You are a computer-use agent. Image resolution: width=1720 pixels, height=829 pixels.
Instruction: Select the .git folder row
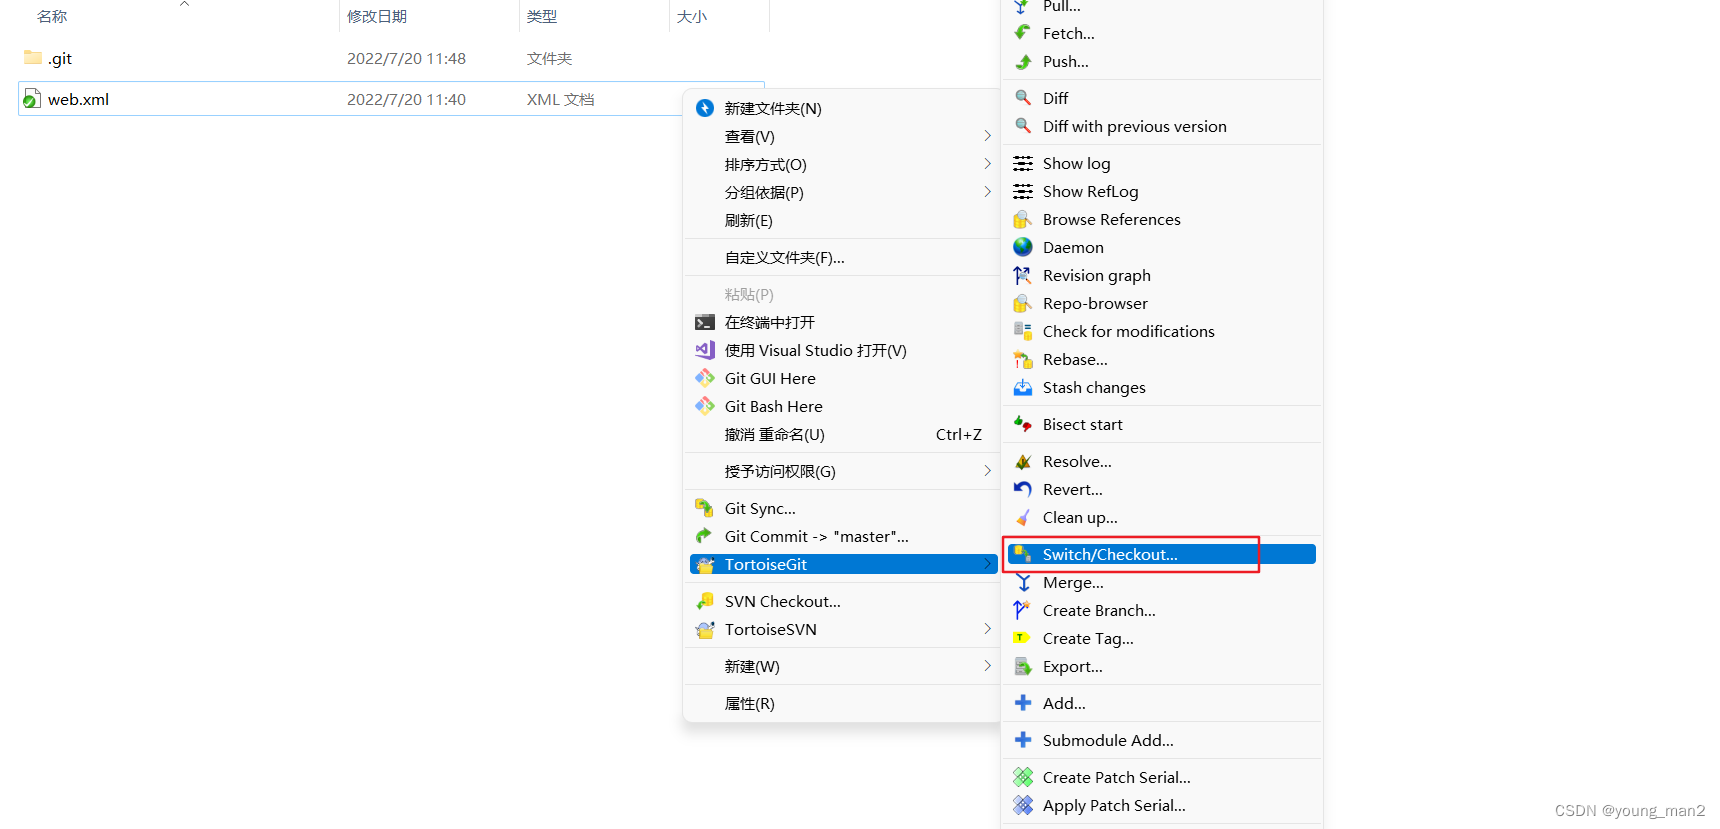tap(392, 58)
